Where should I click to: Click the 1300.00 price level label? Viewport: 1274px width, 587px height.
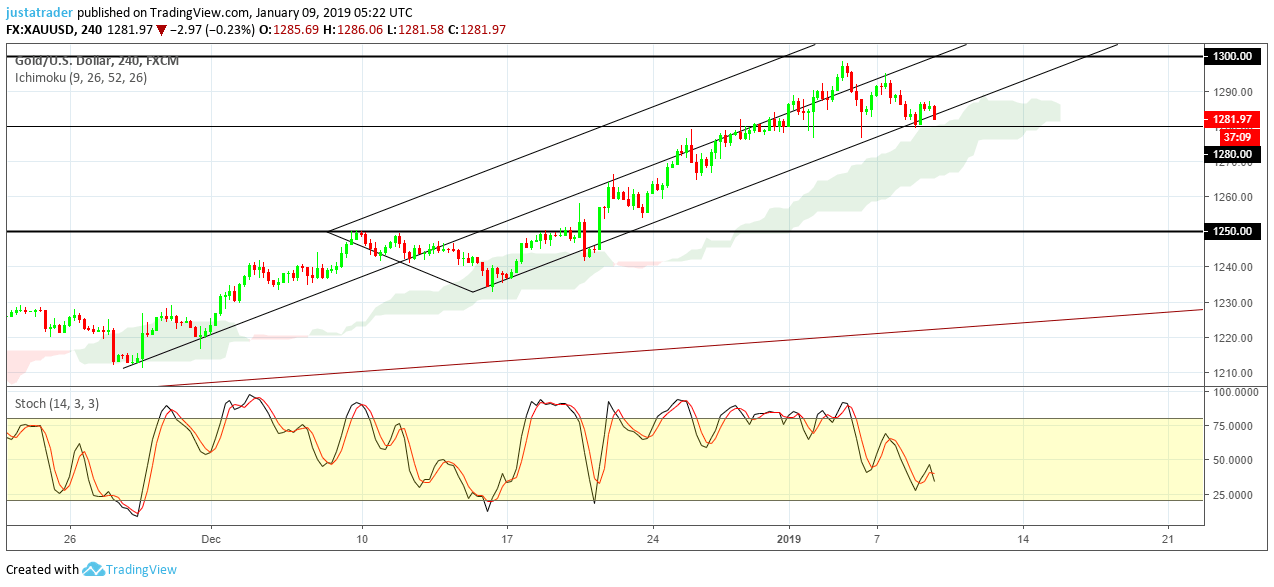(x=1231, y=56)
